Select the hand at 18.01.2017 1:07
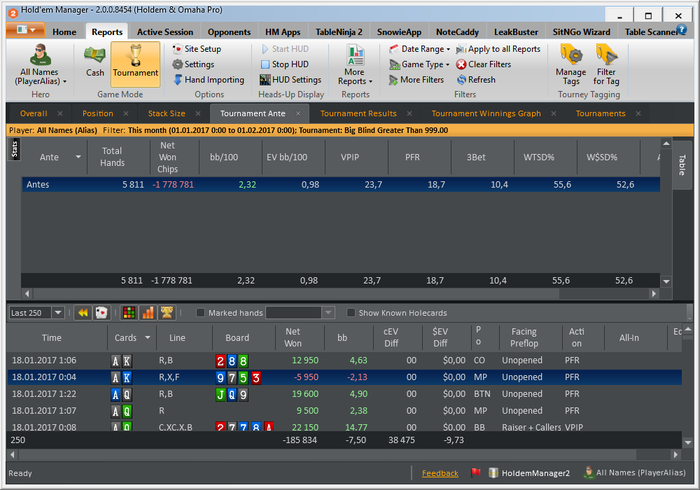 coord(345,411)
